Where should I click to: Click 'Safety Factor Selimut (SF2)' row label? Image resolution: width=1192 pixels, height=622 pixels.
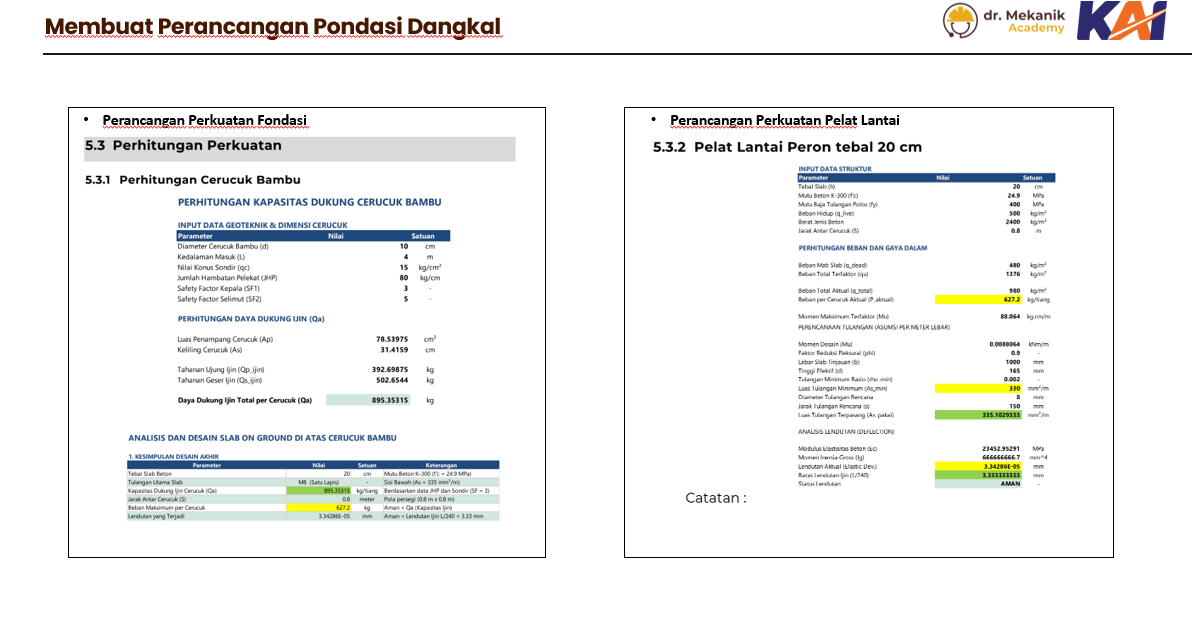220,300
